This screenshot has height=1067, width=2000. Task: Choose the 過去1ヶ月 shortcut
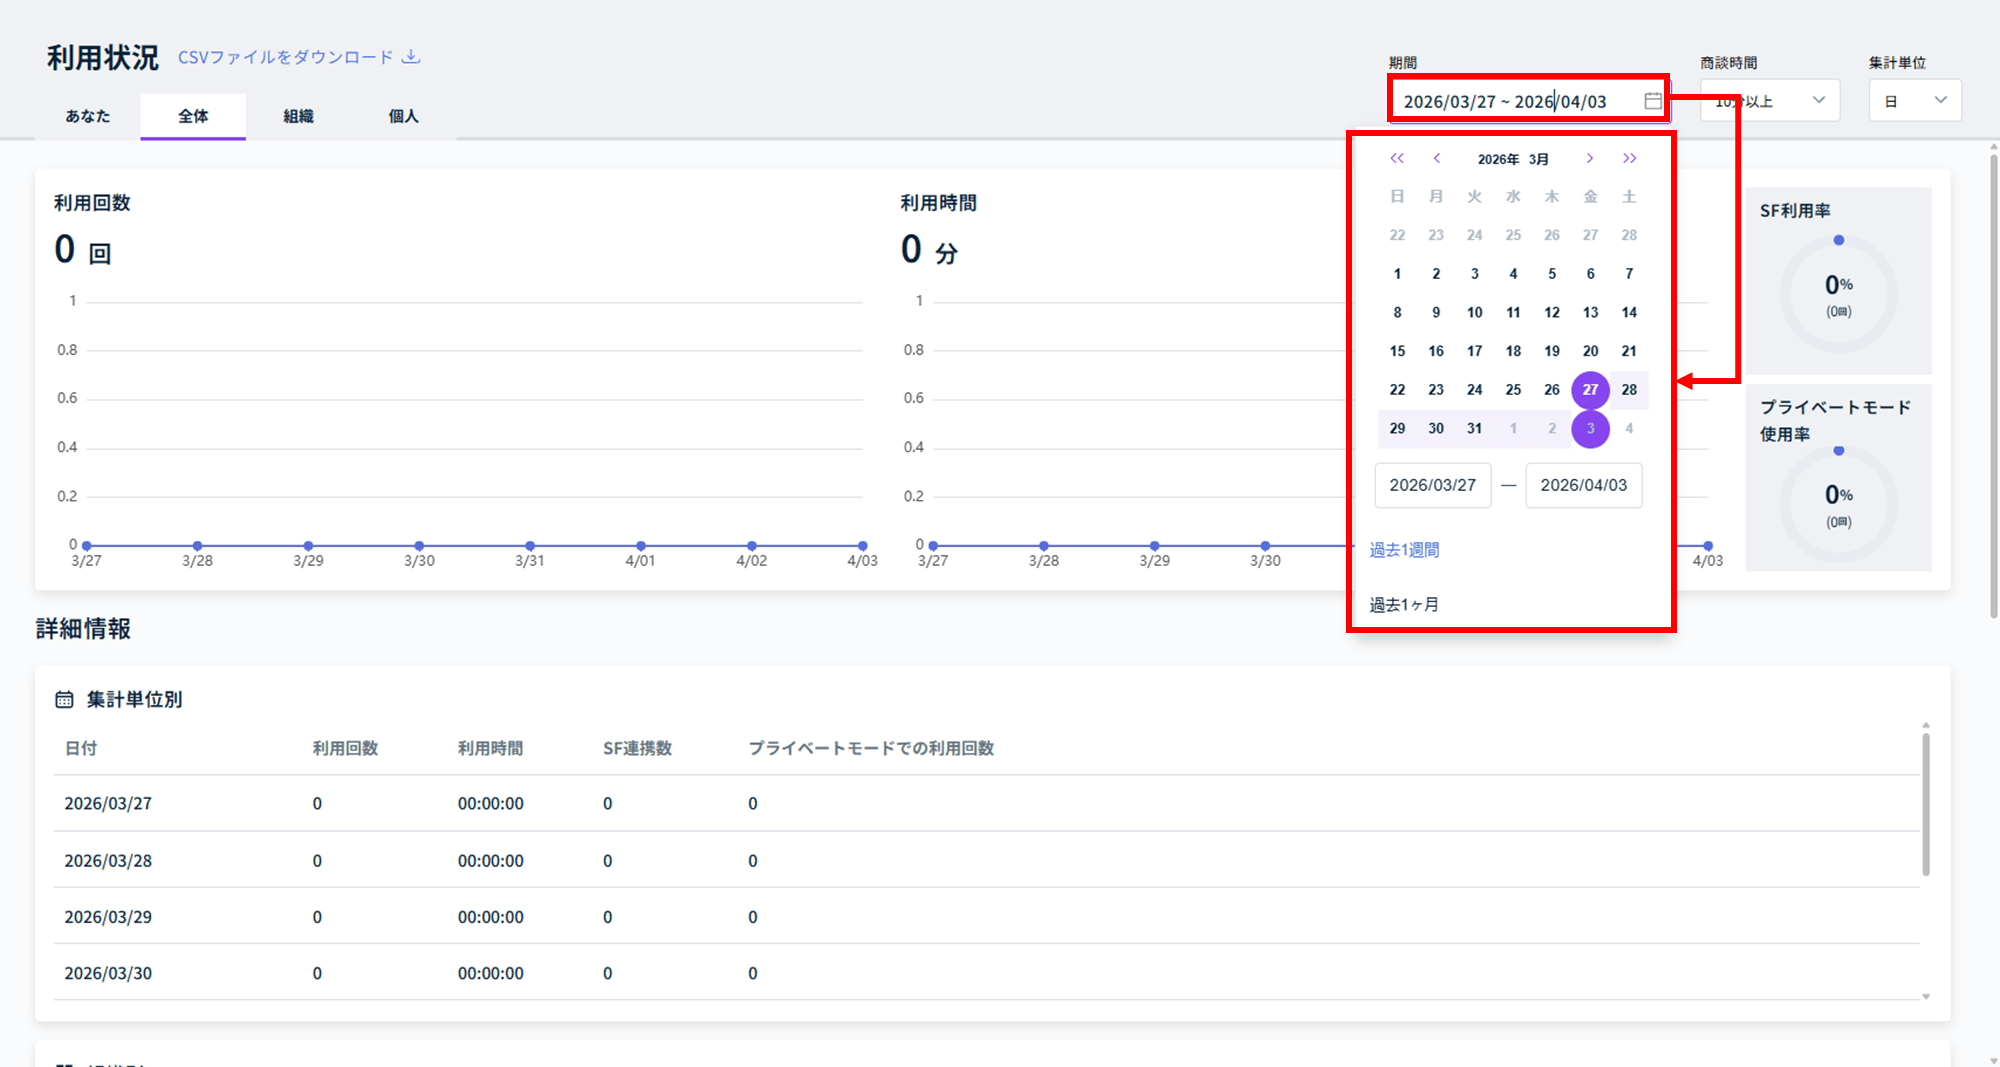[1404, 605]
